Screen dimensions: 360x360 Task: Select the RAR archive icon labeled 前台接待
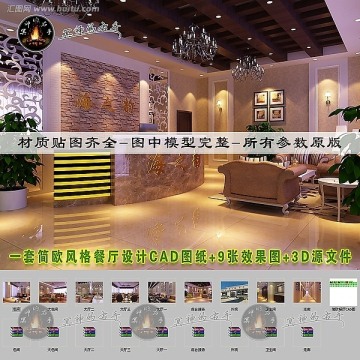click(x=198, y=332)
